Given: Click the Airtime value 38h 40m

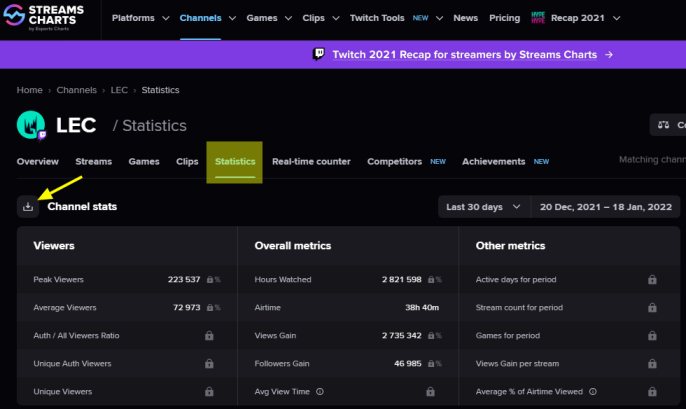Looking at the screenshot, I should [422, 308].
